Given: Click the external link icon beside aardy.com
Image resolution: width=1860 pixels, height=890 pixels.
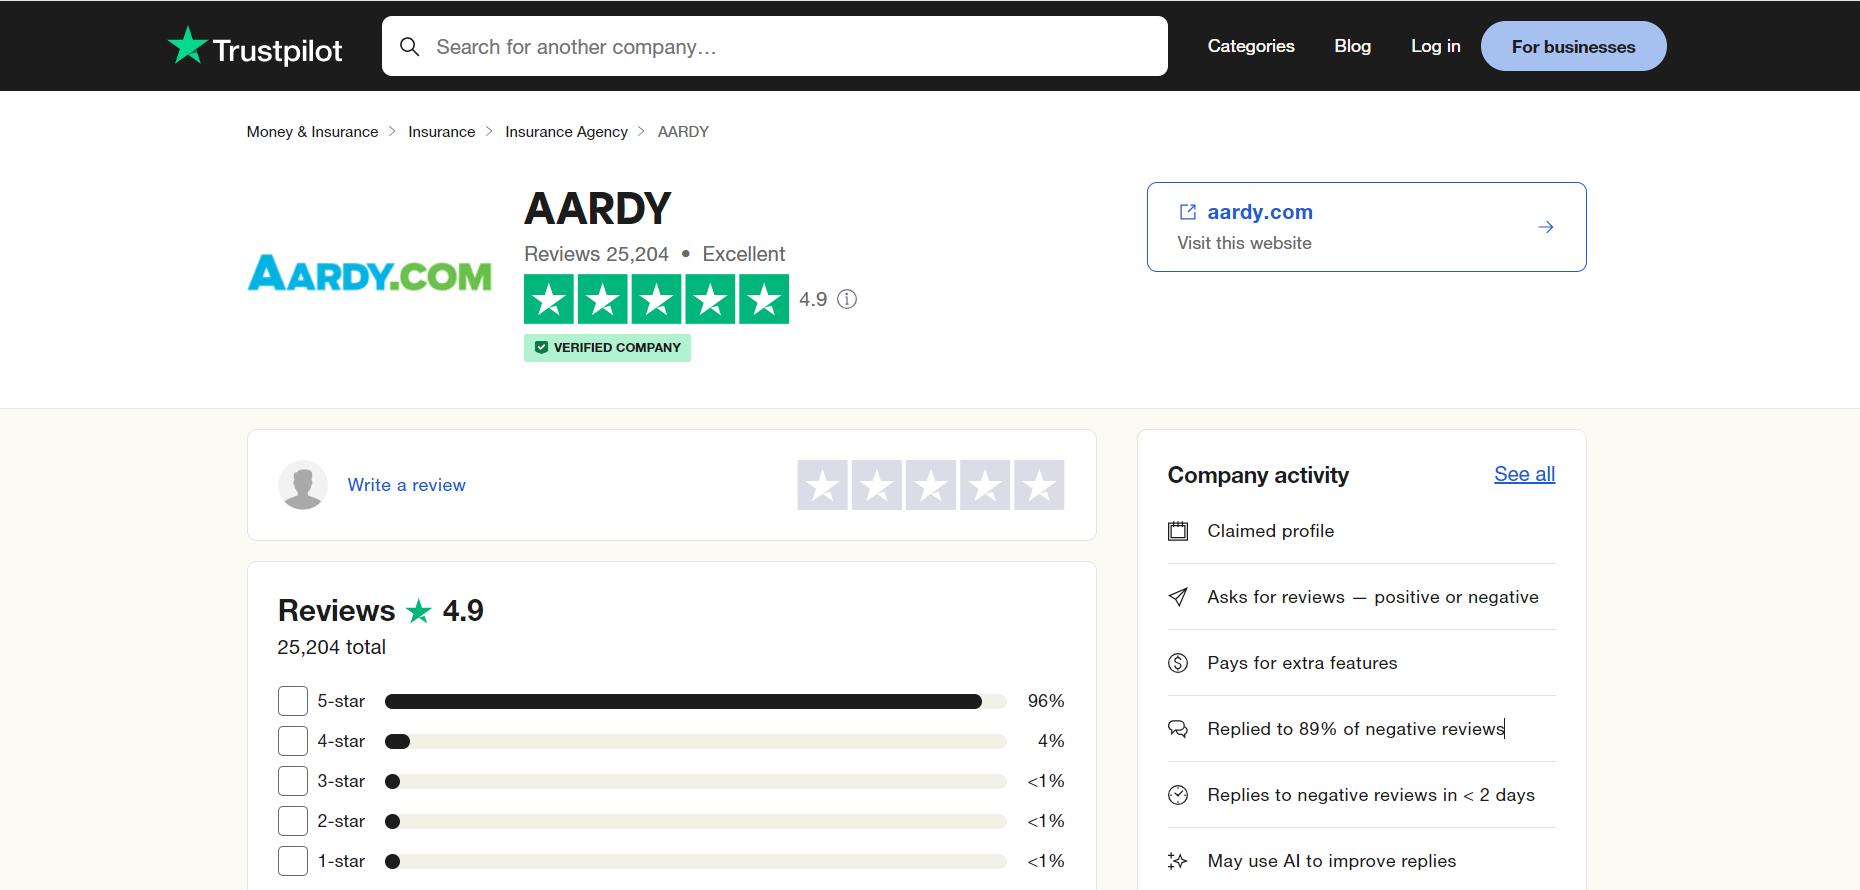Looking at the screenshot, I should (x=1188, y=212).
